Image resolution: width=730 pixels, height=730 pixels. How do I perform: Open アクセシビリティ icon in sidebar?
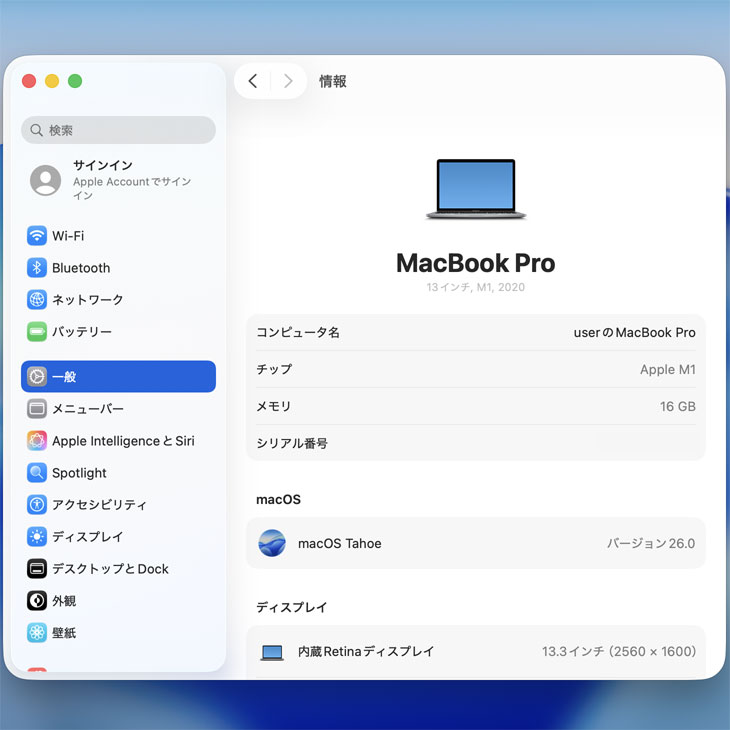(x=37, y=505)
